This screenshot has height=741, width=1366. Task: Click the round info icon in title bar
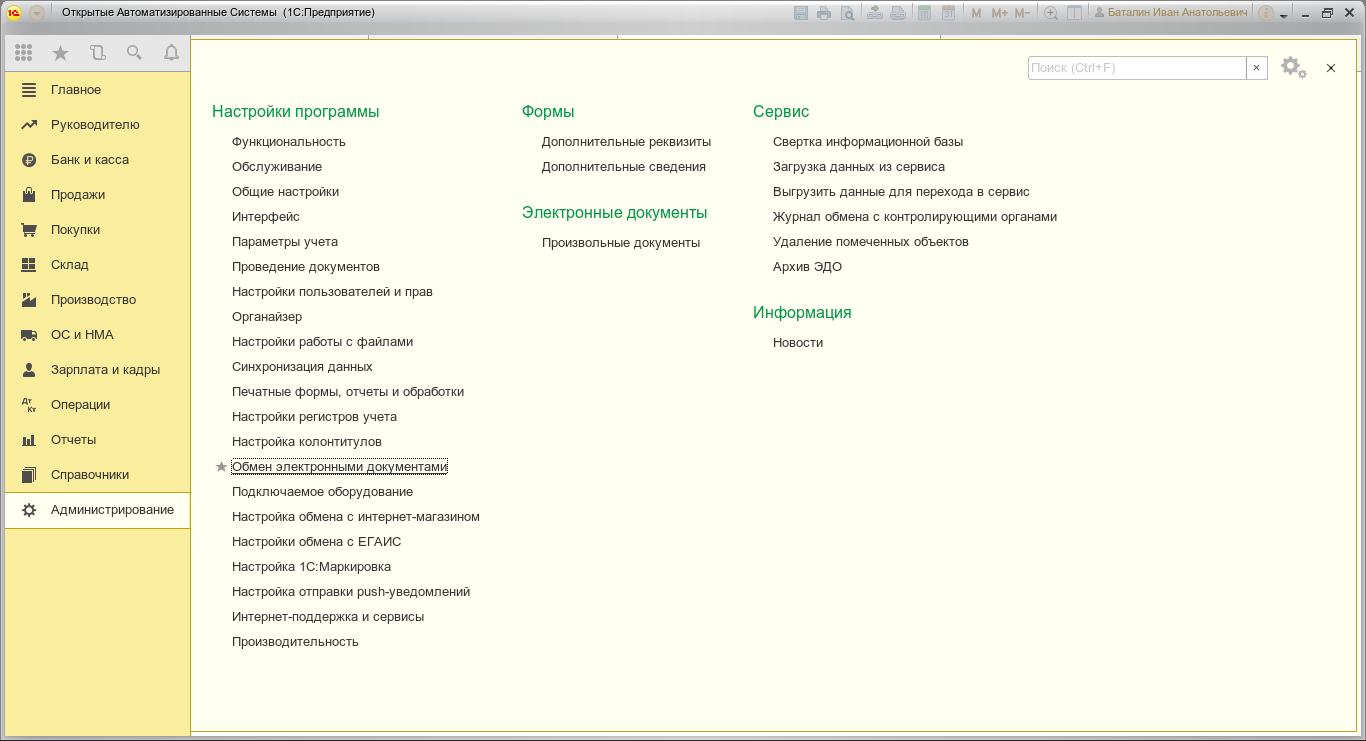[x=1266, y=13]
